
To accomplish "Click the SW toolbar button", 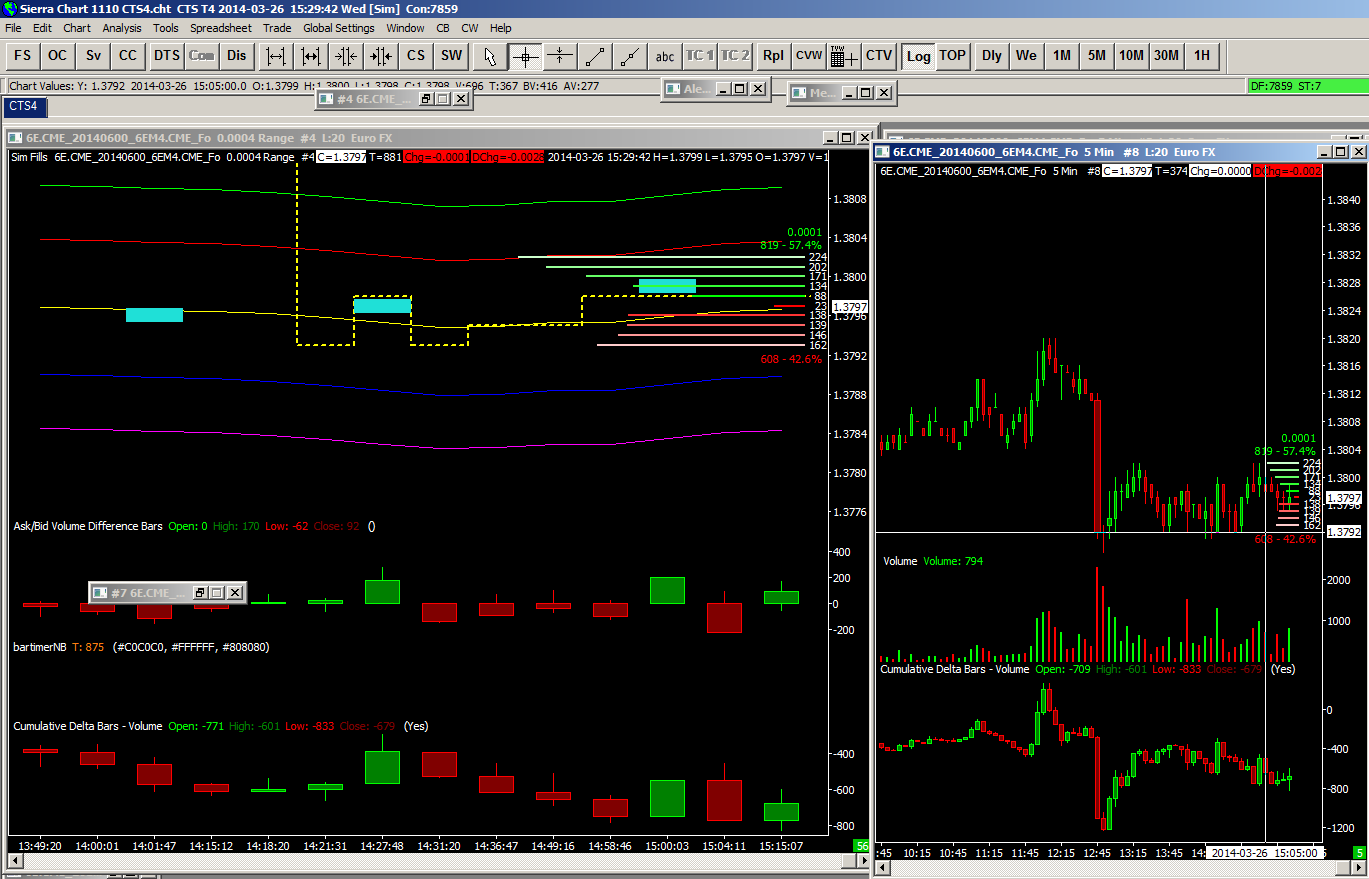I will (452, 56).
